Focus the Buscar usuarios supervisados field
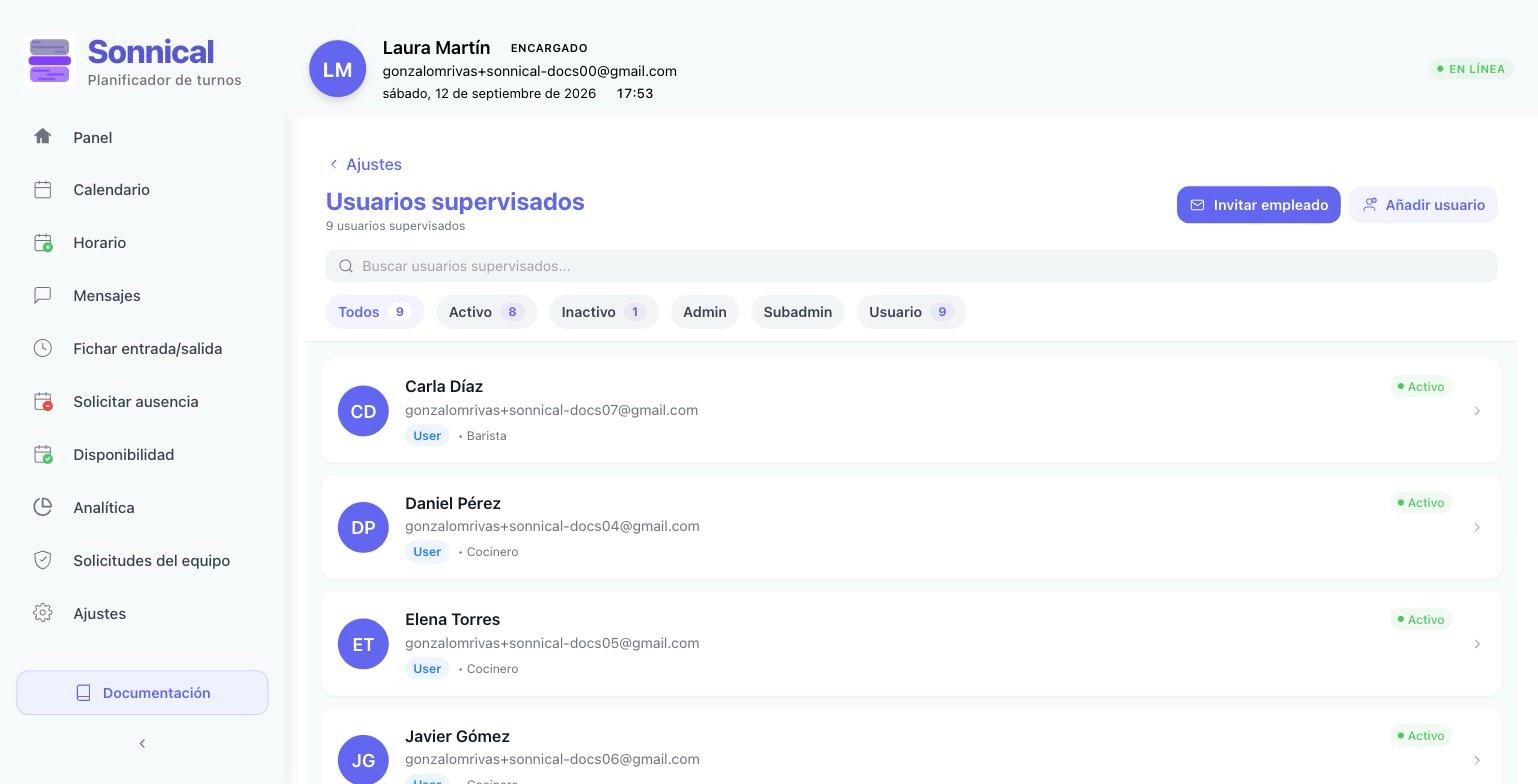The image size is (1538, 784). 911,266
